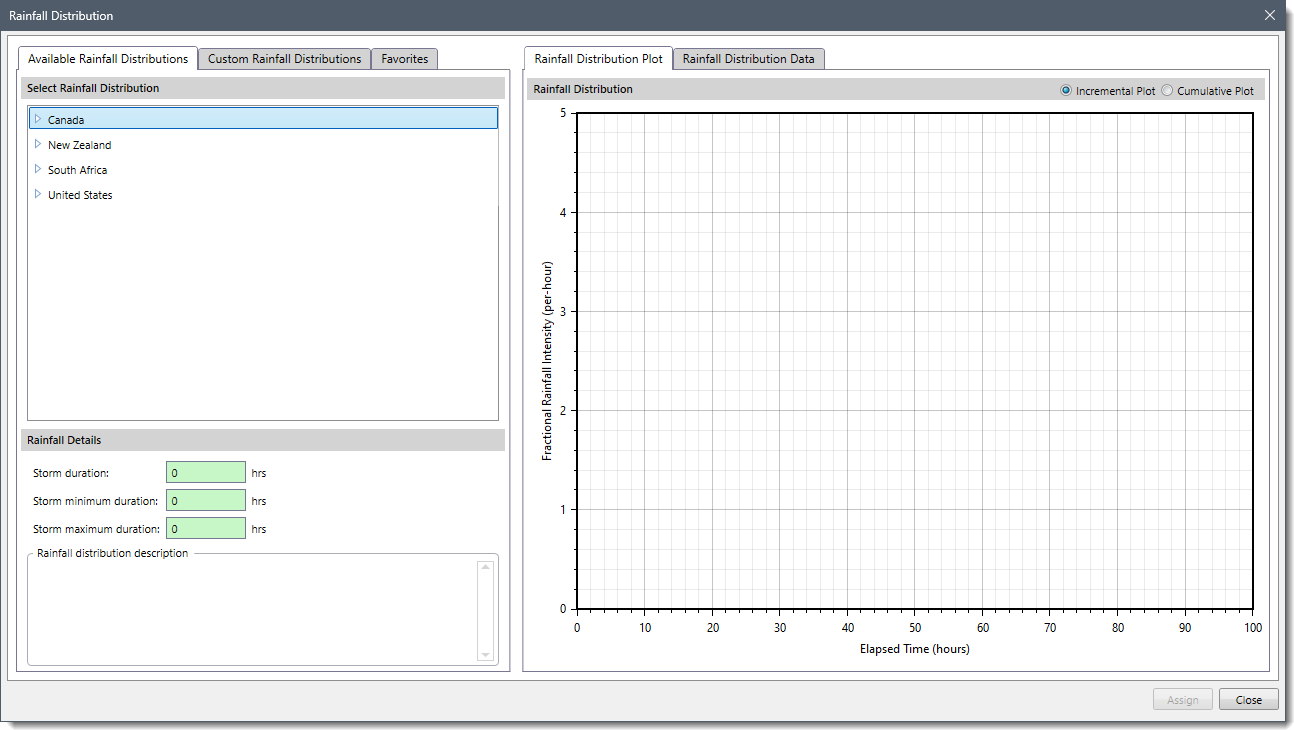Open the Custom Rainfall Distributions tab
The width and height of the screenshot is (1294, 730).
[284, 59]
